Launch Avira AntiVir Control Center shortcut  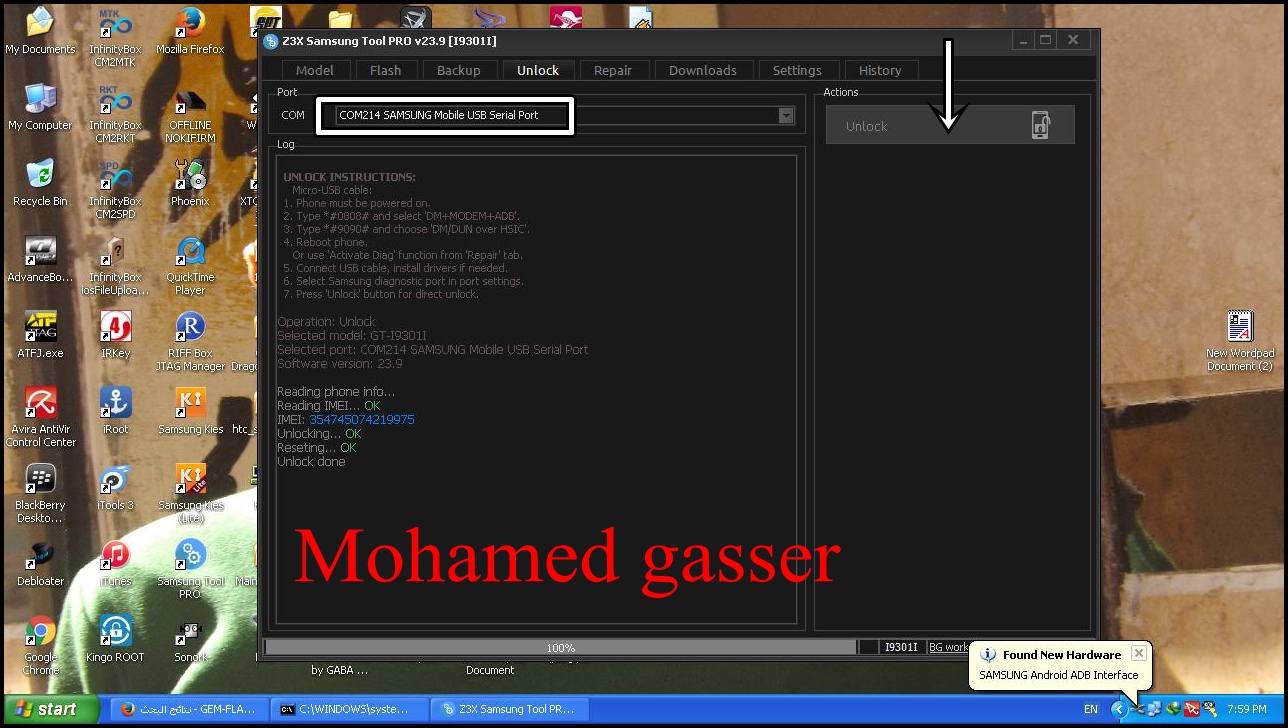40,416
